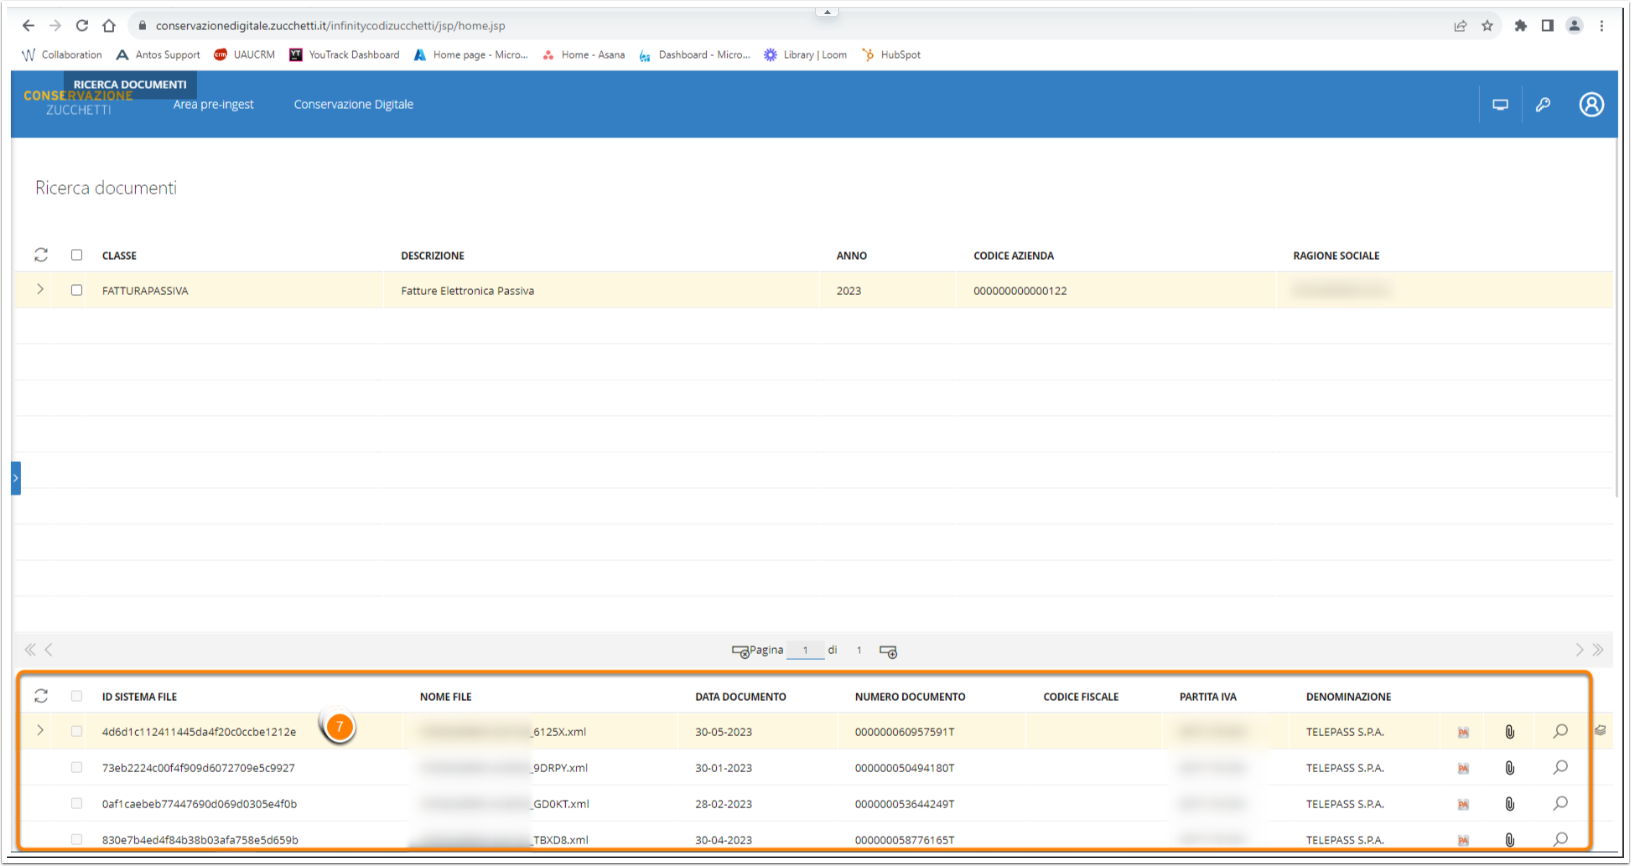The image size is (1631, 866).
Task: Bookmark this page with star icon
Action: 1487,25
